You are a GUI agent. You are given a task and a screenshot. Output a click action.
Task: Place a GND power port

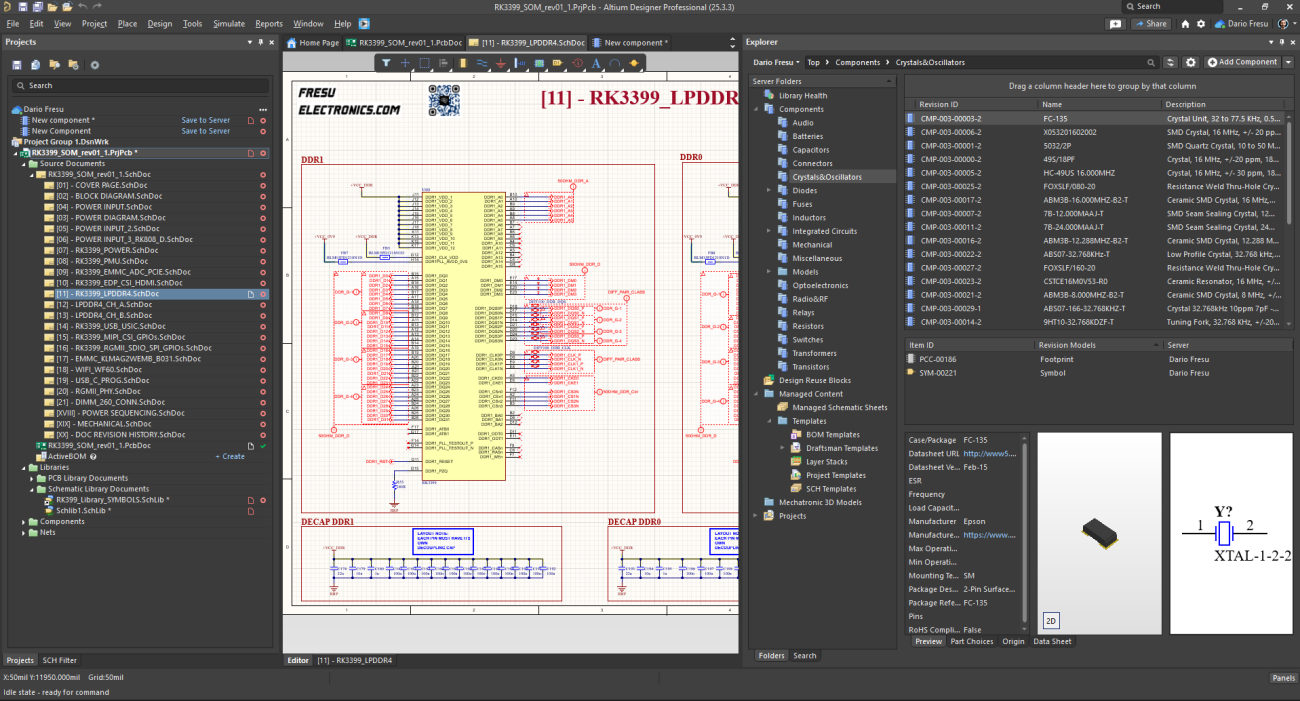(x=501, y=63)
